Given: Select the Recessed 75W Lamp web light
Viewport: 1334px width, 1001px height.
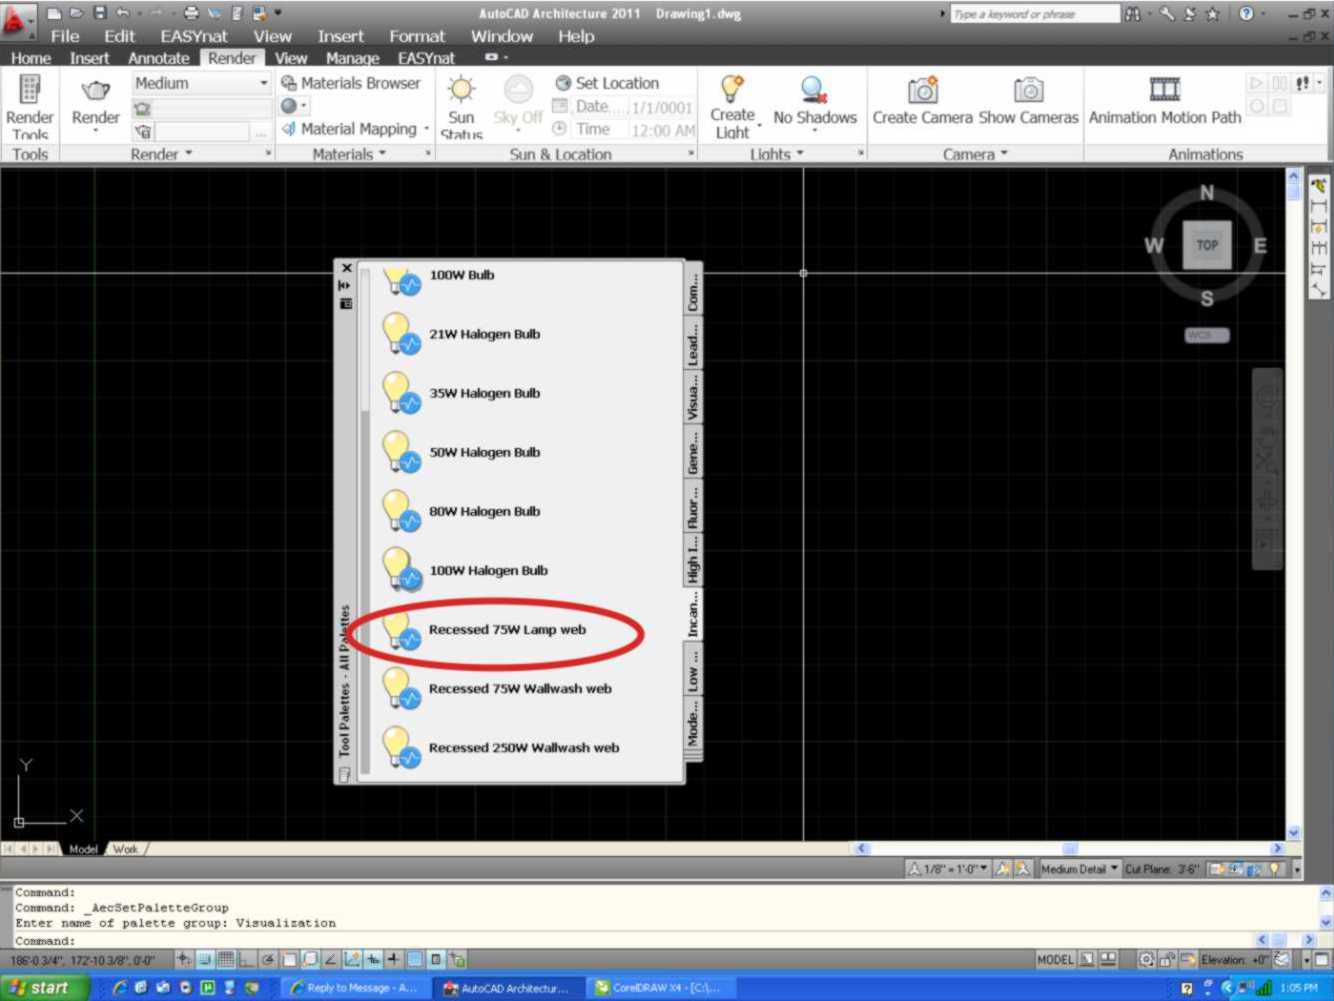Looking at the screenshot, I should (x=484, y=630).
